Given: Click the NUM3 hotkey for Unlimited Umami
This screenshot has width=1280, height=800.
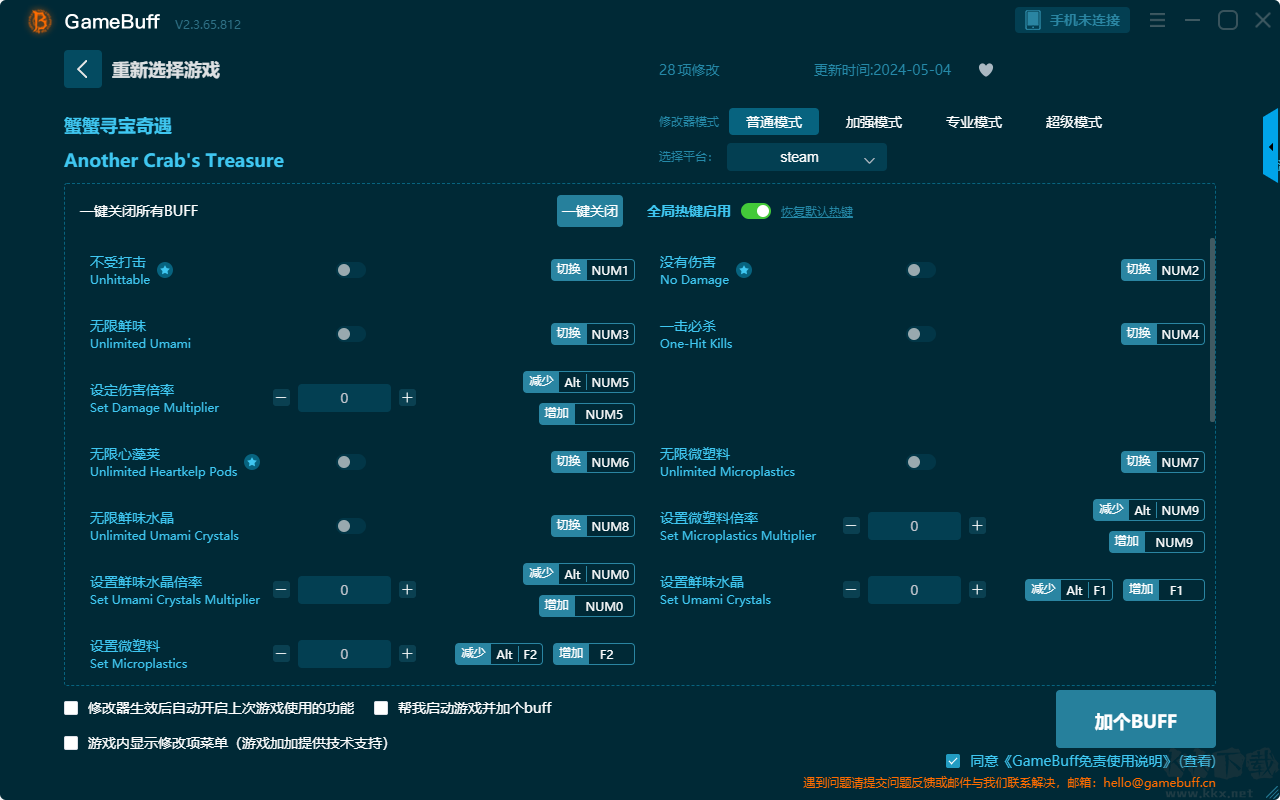Looking at the screenshot, I should [x=593, y=334].
